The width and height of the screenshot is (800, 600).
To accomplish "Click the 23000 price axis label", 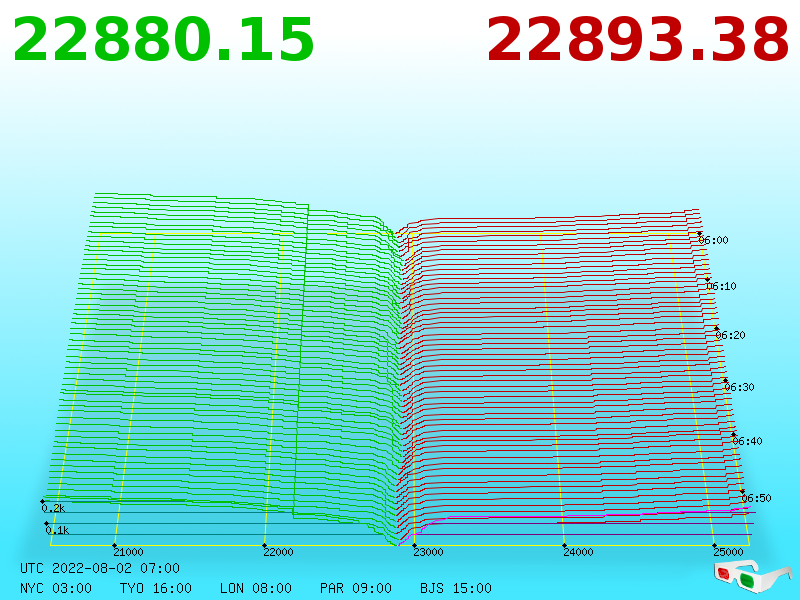I will (428, 552).
